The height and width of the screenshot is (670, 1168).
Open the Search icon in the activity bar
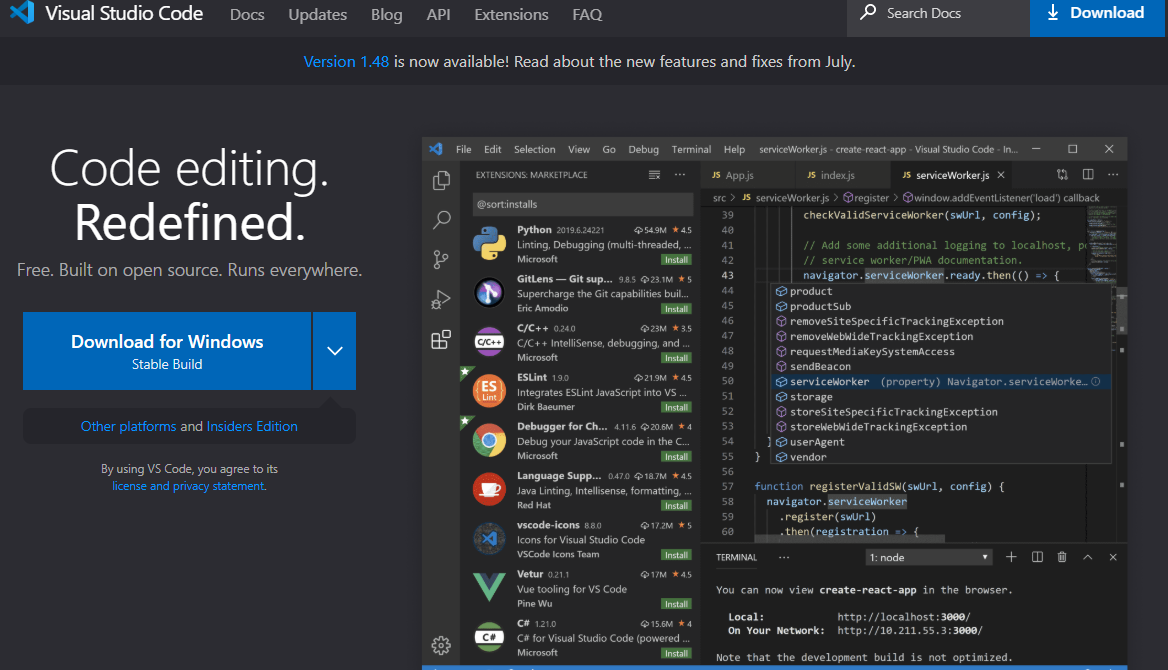coord(442,220)
